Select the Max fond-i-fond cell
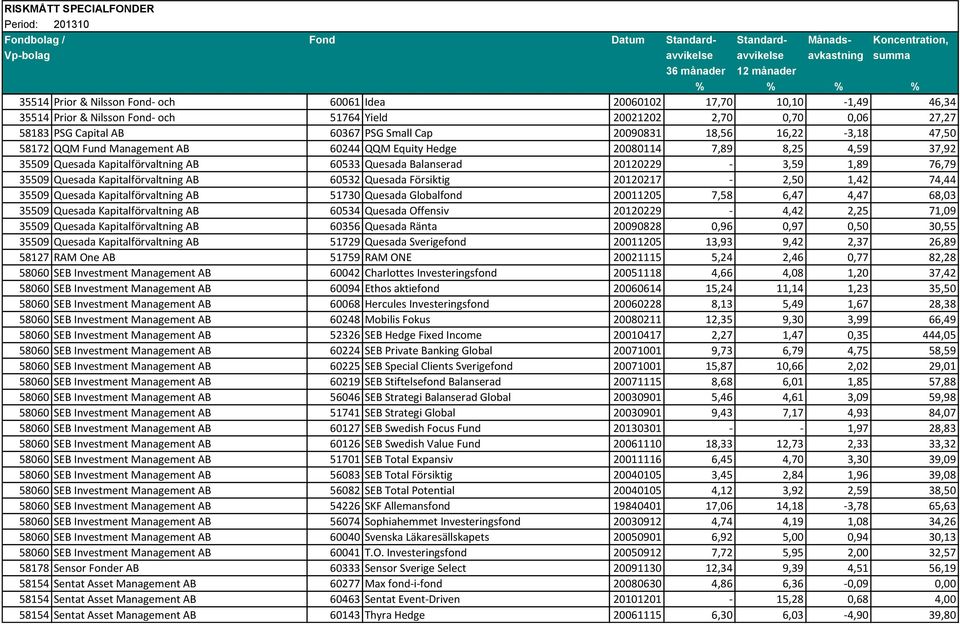 click(x=487, y=584)
